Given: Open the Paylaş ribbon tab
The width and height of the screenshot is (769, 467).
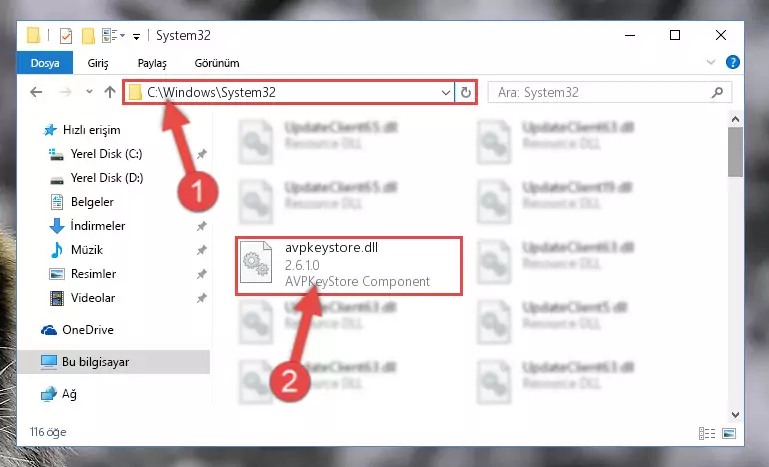Looking at the screenshot, I should pyautogui.click(x=152, y=63).
